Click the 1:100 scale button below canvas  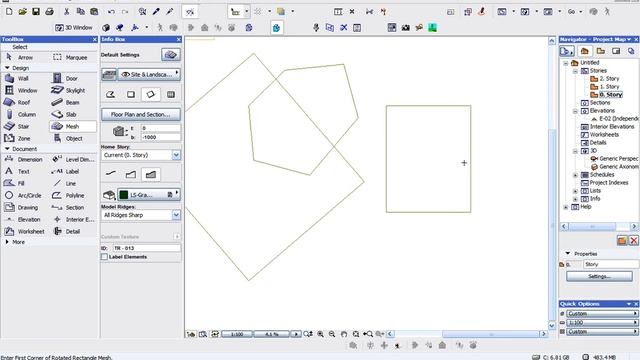coord(237,334)
